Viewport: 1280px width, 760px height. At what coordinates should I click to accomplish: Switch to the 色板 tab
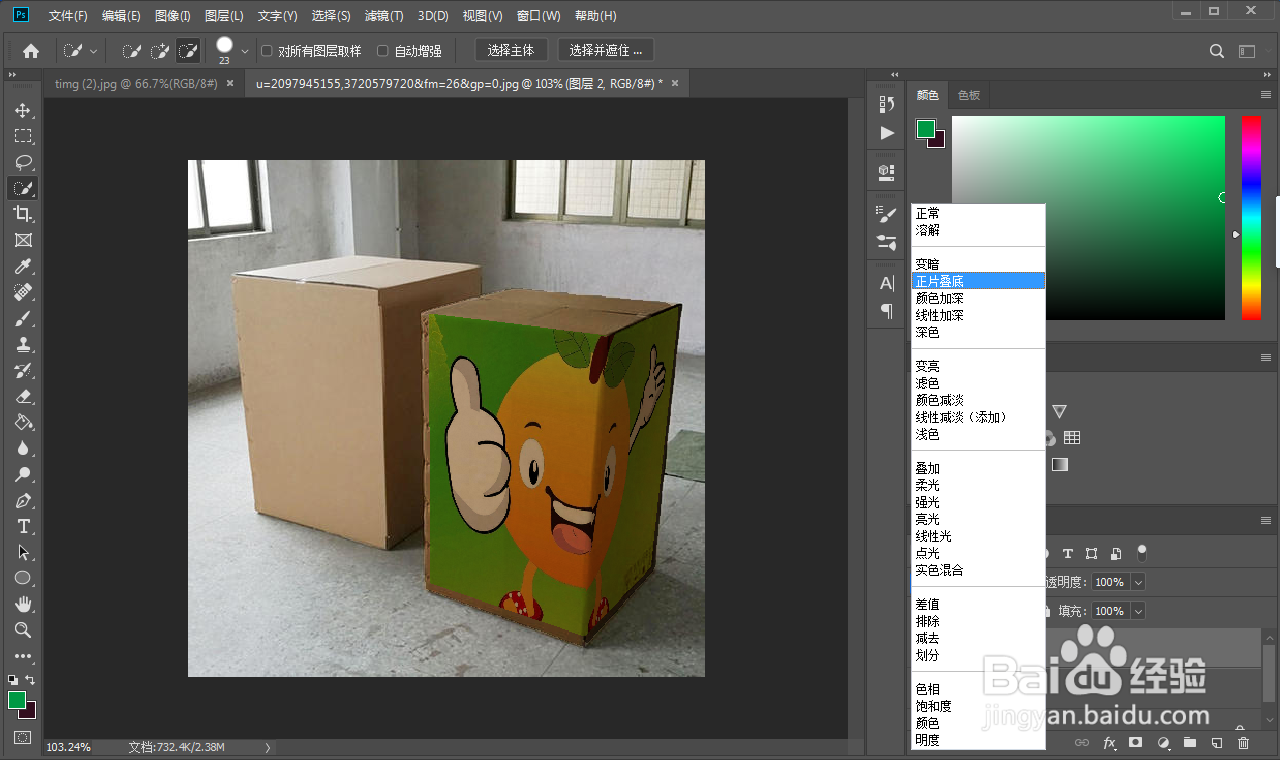[969, 95]
